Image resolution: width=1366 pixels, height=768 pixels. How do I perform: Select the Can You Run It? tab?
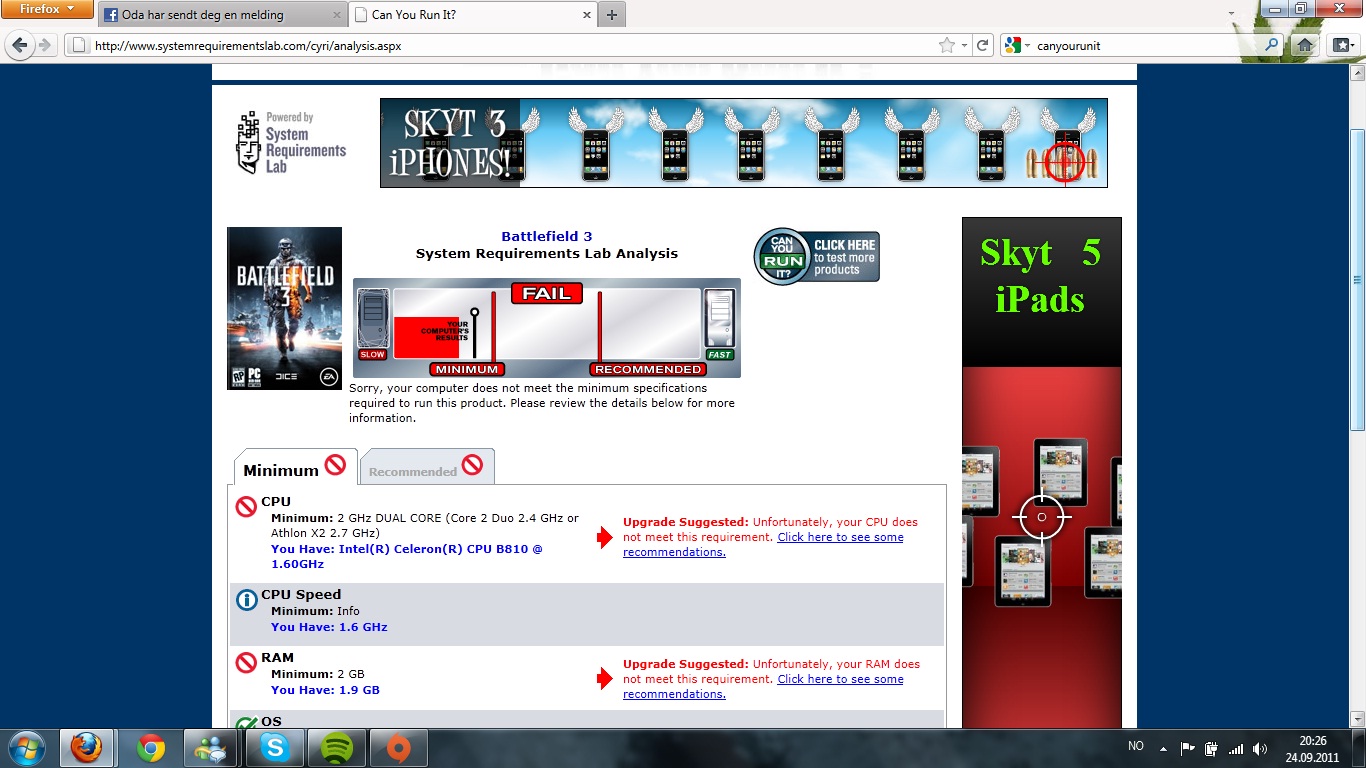[472, 15]
